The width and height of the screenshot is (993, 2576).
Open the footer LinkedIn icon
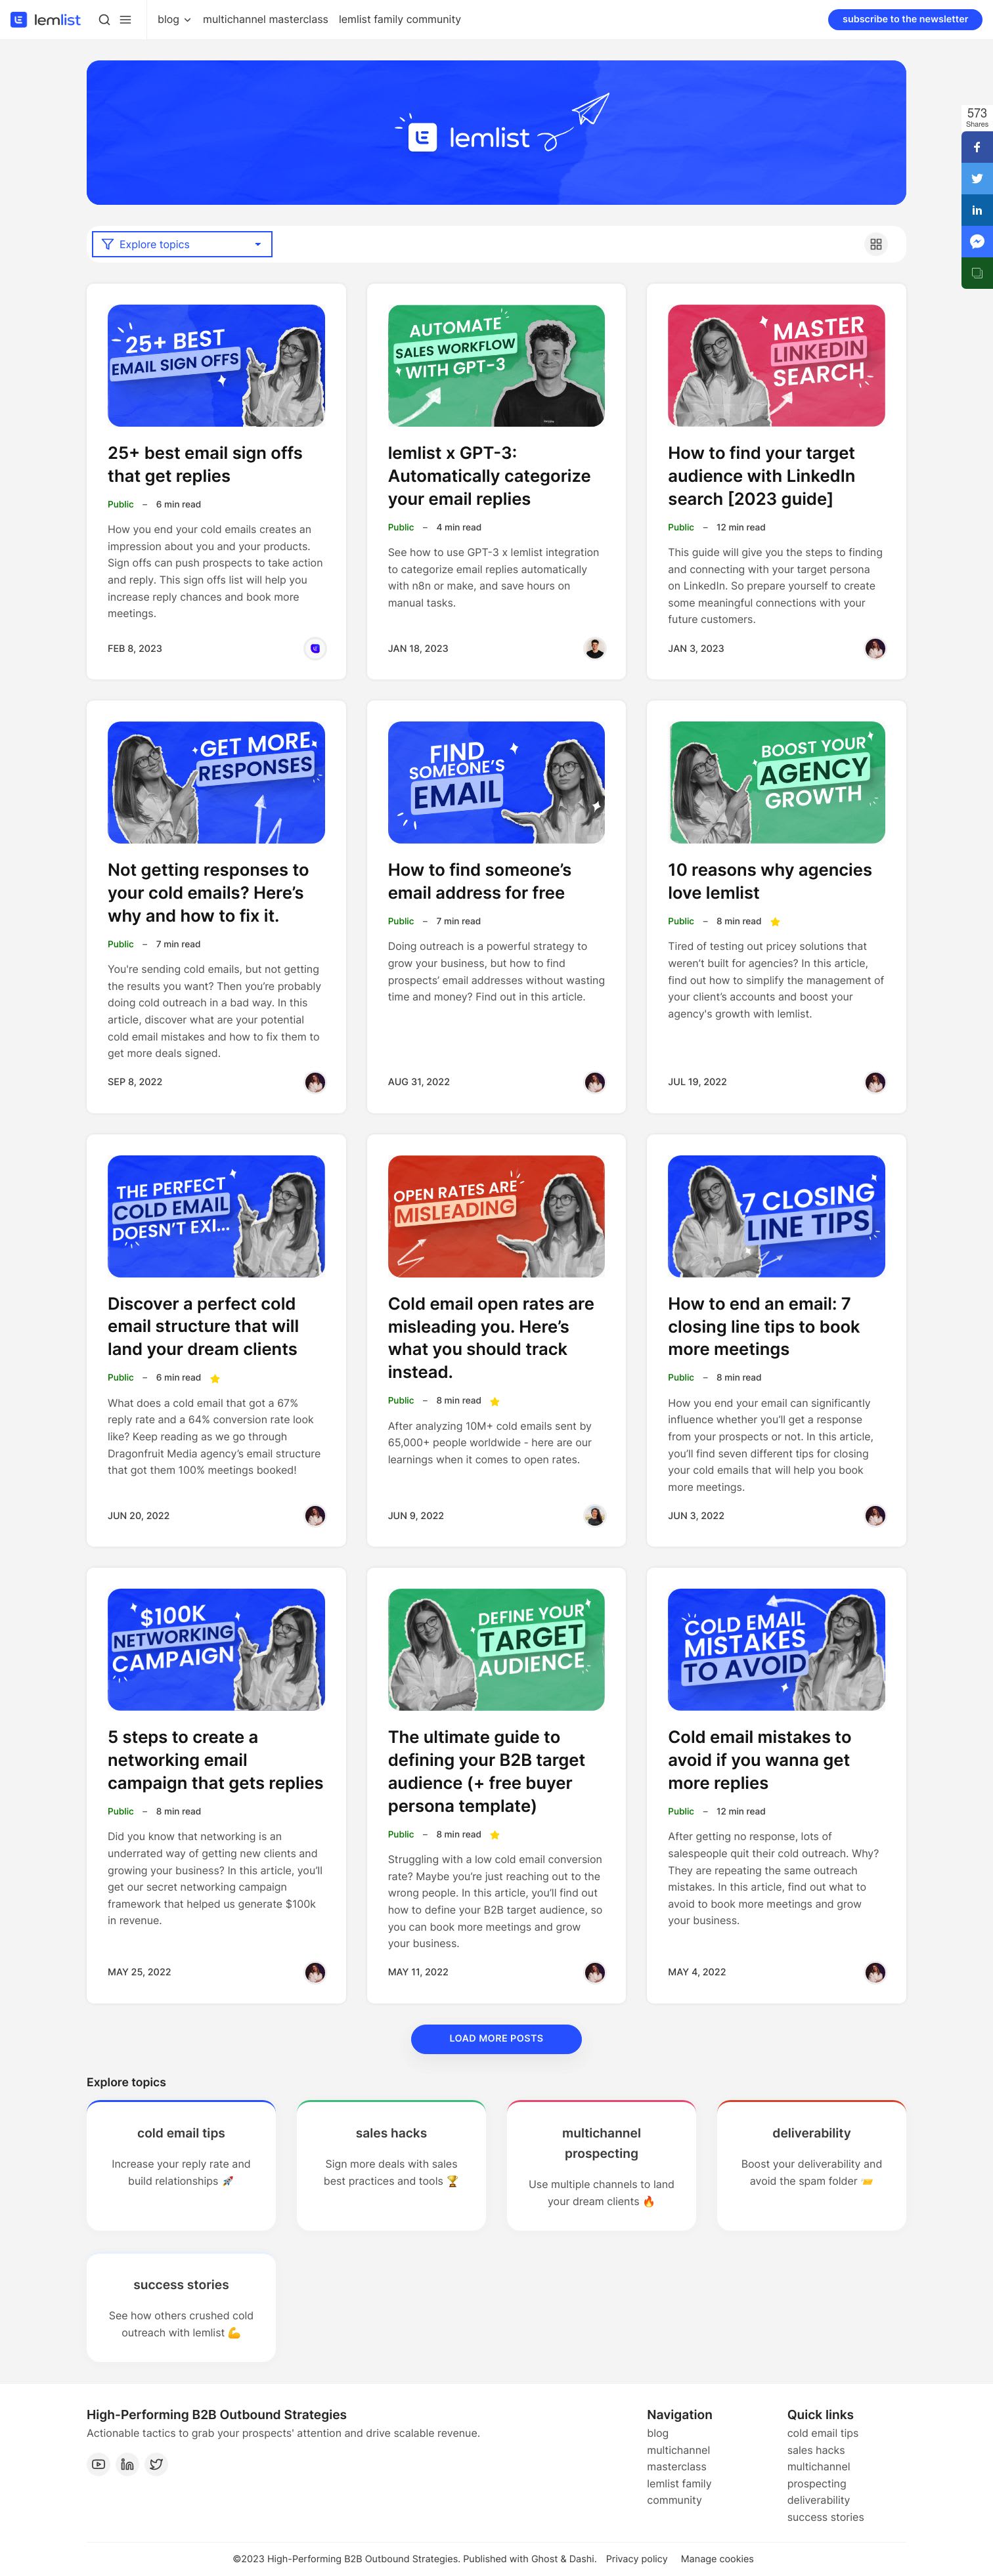(x=127, y=2463)
